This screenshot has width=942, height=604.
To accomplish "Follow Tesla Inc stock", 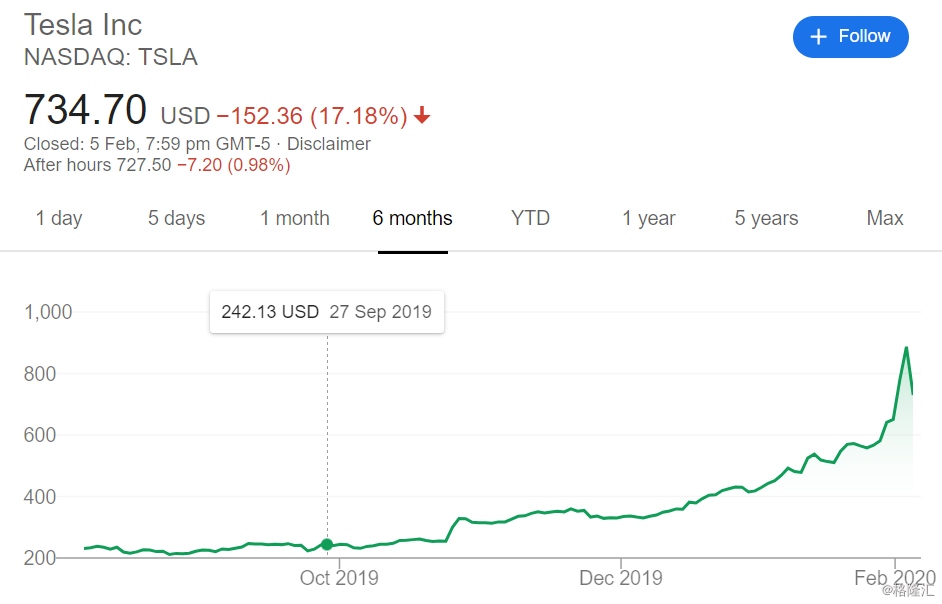I will pos(851,37).
